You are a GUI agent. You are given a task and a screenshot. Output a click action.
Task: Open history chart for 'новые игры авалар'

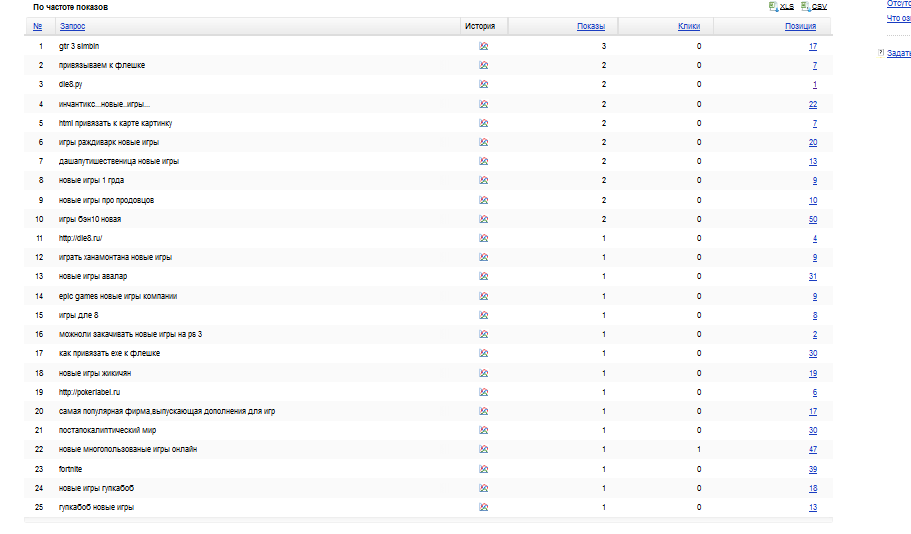484,276
